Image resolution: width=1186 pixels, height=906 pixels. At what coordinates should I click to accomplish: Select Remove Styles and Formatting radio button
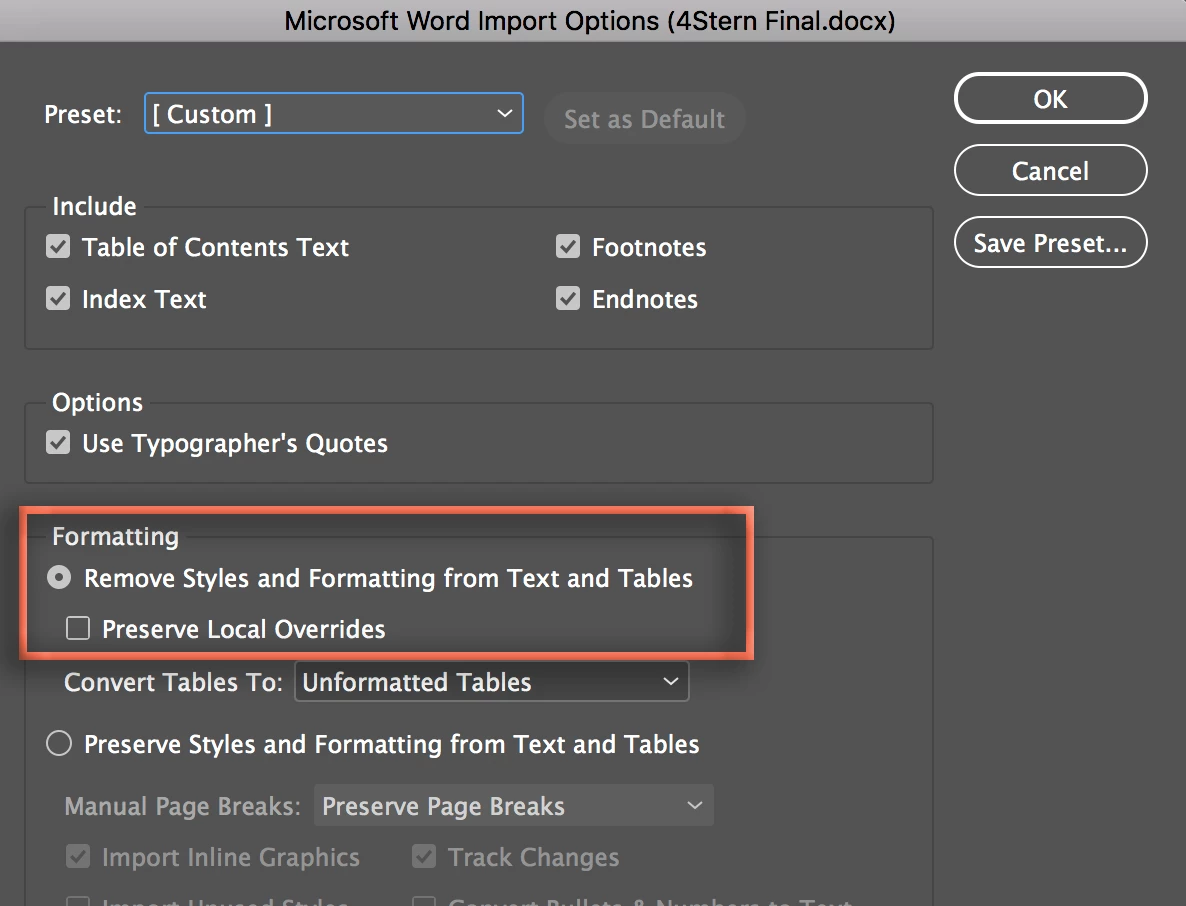click(59, 578)
